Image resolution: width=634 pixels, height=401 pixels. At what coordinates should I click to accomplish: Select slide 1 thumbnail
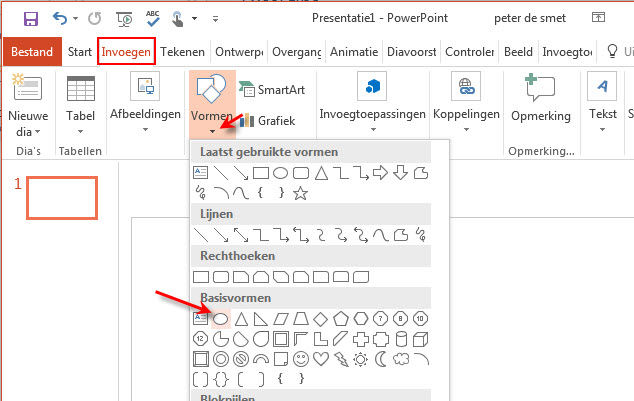point(62,198)
